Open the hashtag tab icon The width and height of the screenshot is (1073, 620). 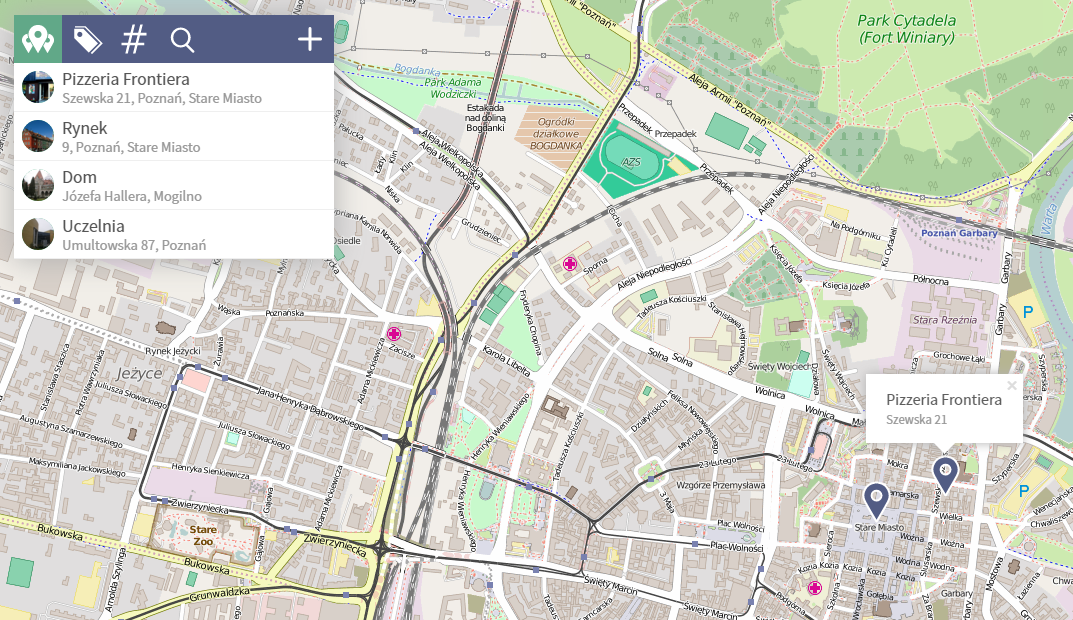(134, 40)
